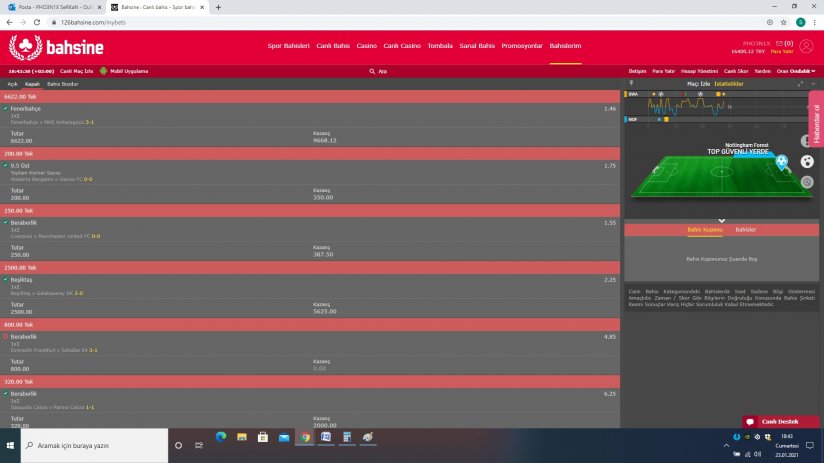Viewport: 824px width, 463px height.
Task: Open Chrome from taskbar
Action: click(x=305, y=437)
